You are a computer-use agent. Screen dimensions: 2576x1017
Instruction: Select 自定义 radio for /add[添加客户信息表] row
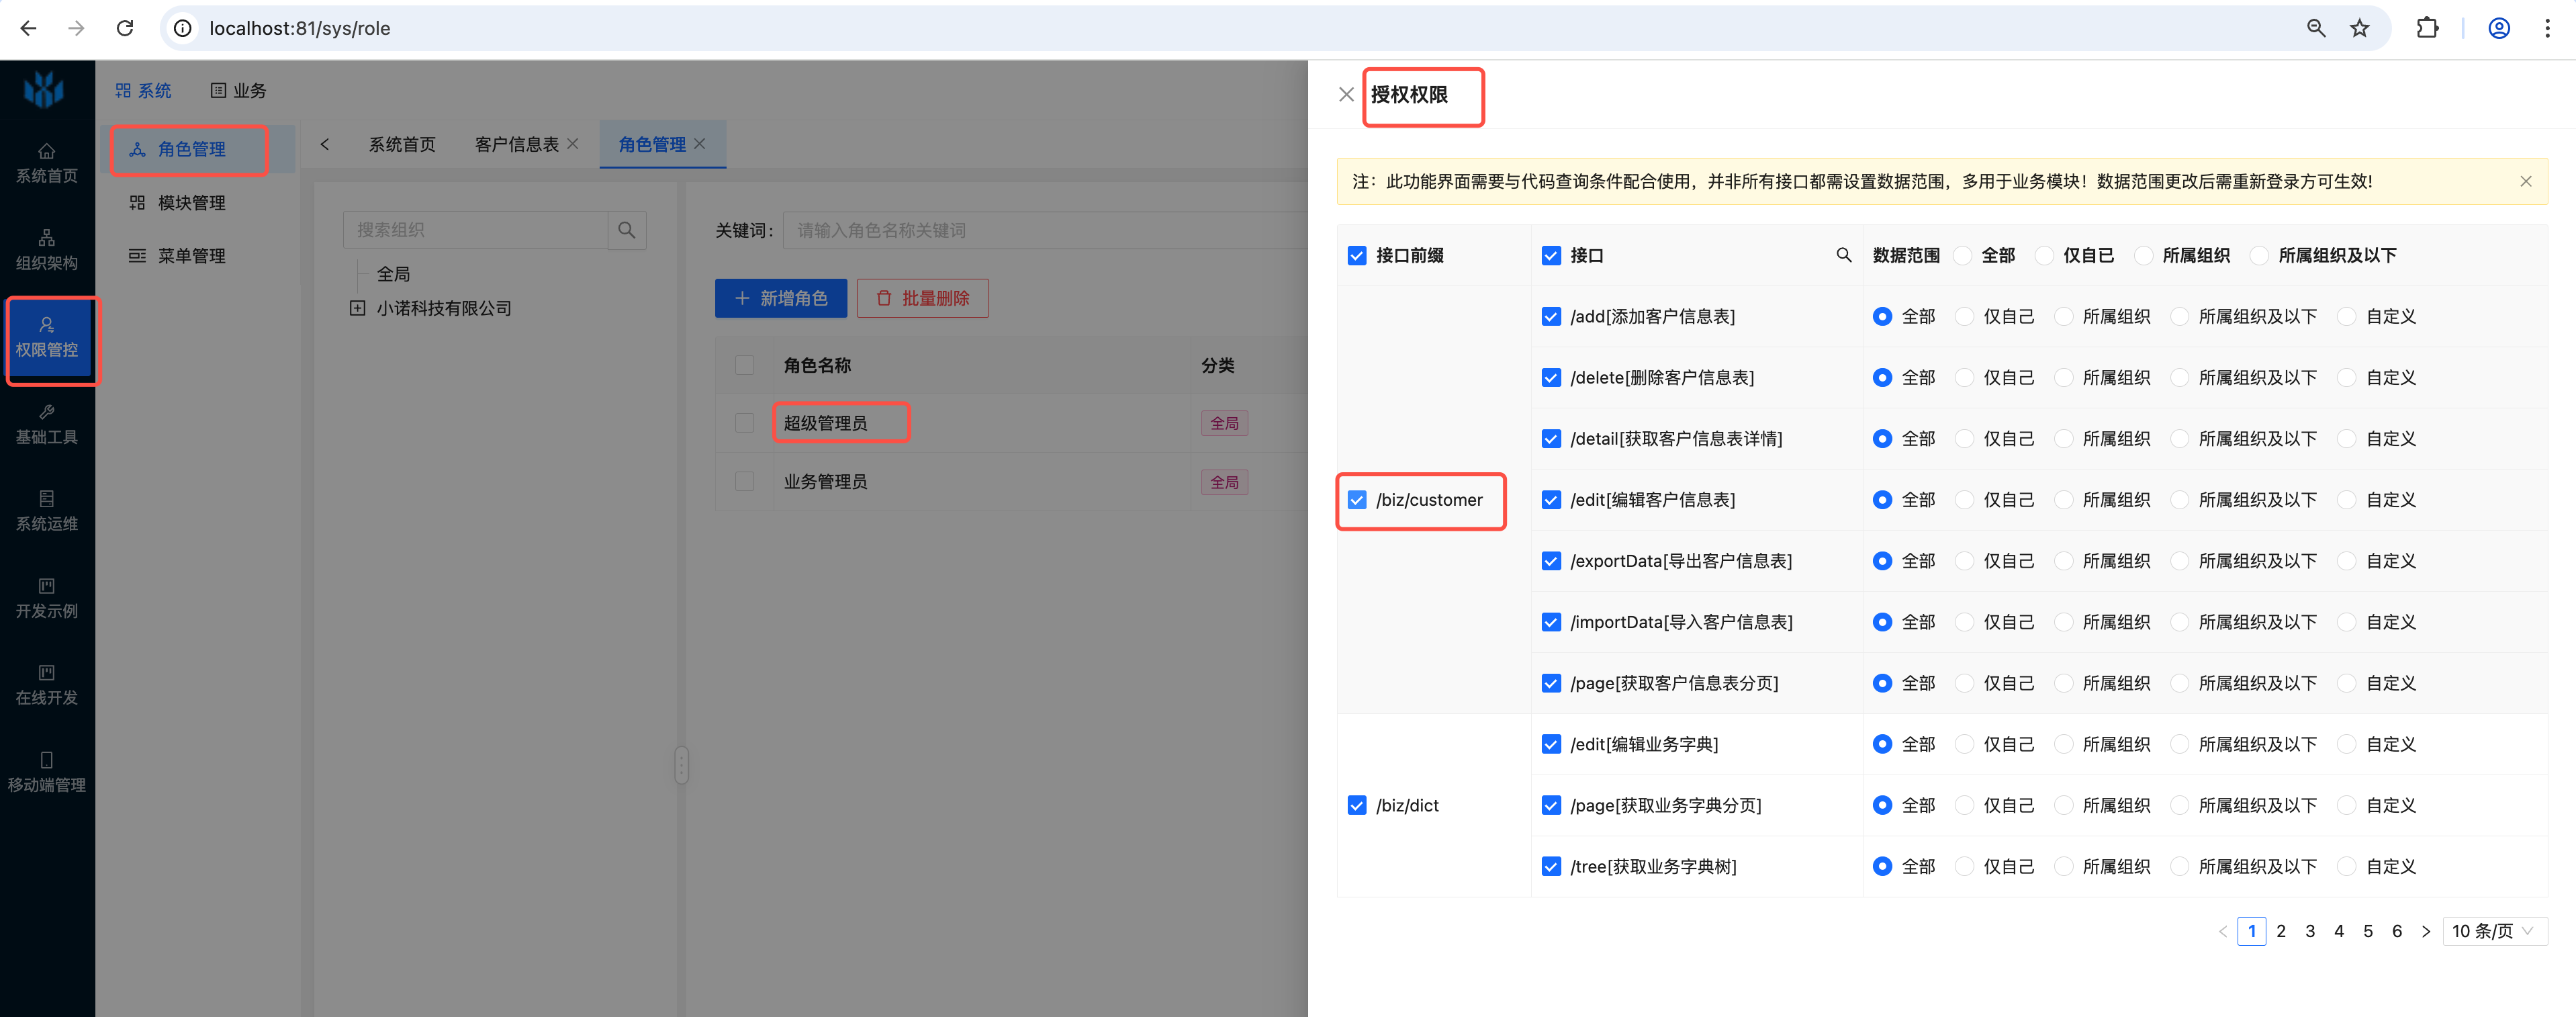(x=2347, y=317)
